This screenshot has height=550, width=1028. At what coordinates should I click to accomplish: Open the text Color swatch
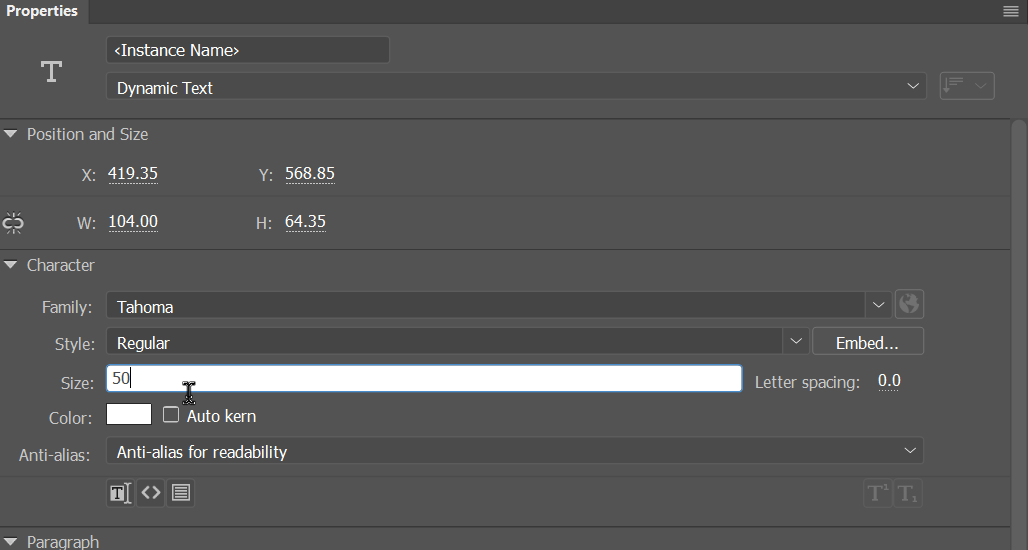128,414
